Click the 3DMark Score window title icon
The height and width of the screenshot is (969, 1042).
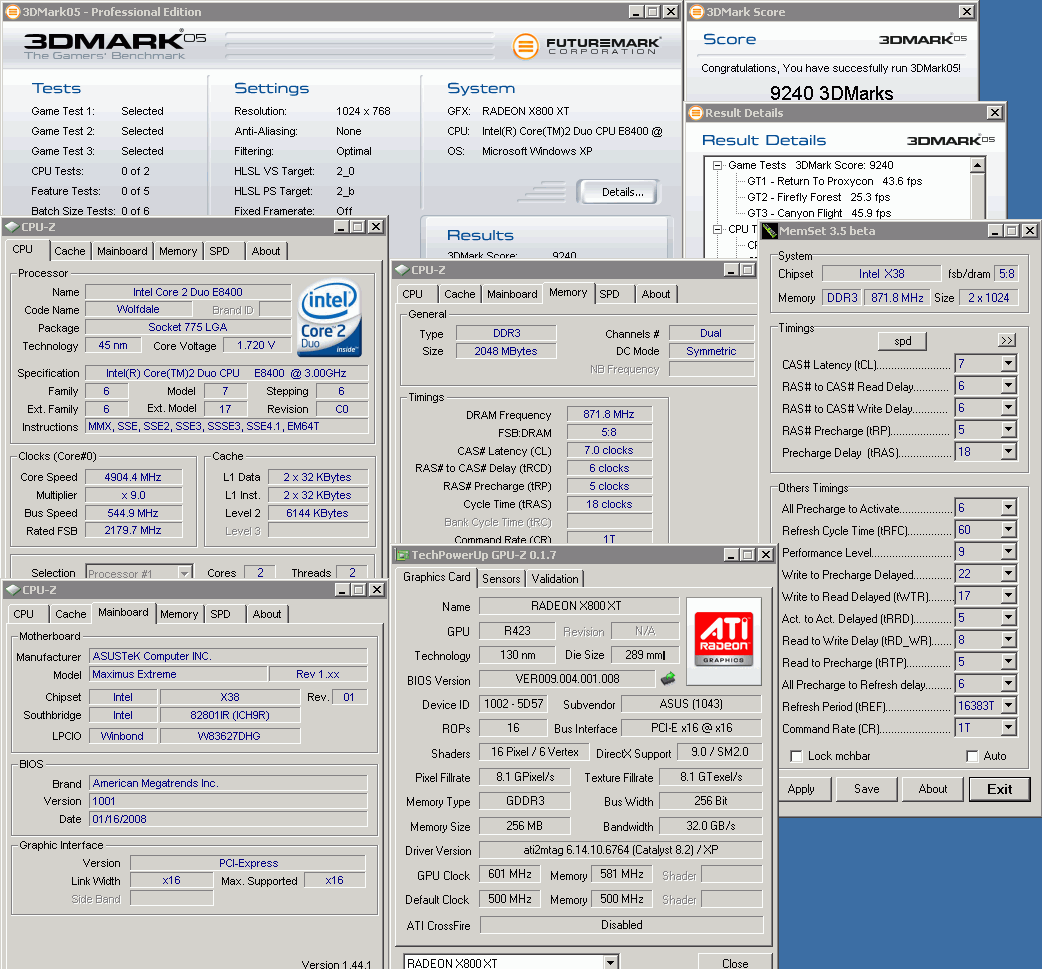(696, 11)
